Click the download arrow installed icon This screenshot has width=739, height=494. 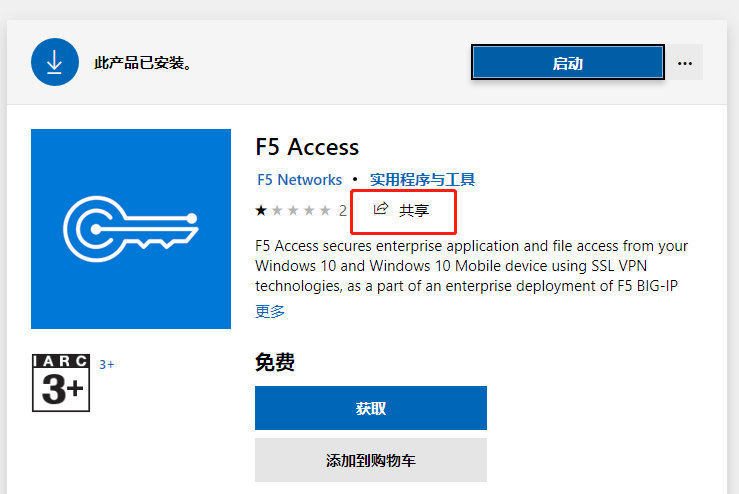click(55, 62)
